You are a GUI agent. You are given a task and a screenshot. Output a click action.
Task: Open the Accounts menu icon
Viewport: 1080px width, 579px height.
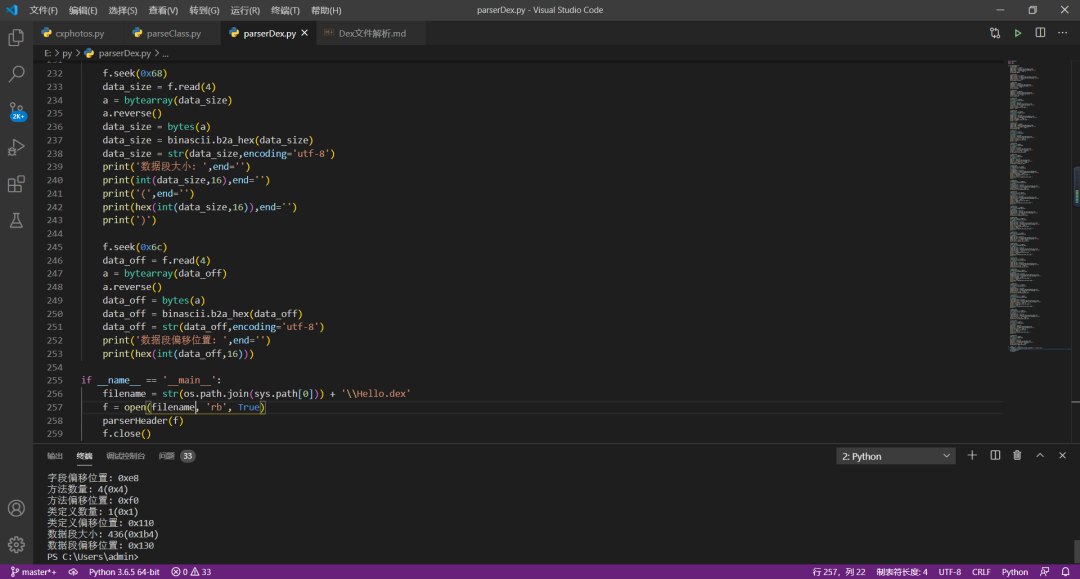coord(16,508)
